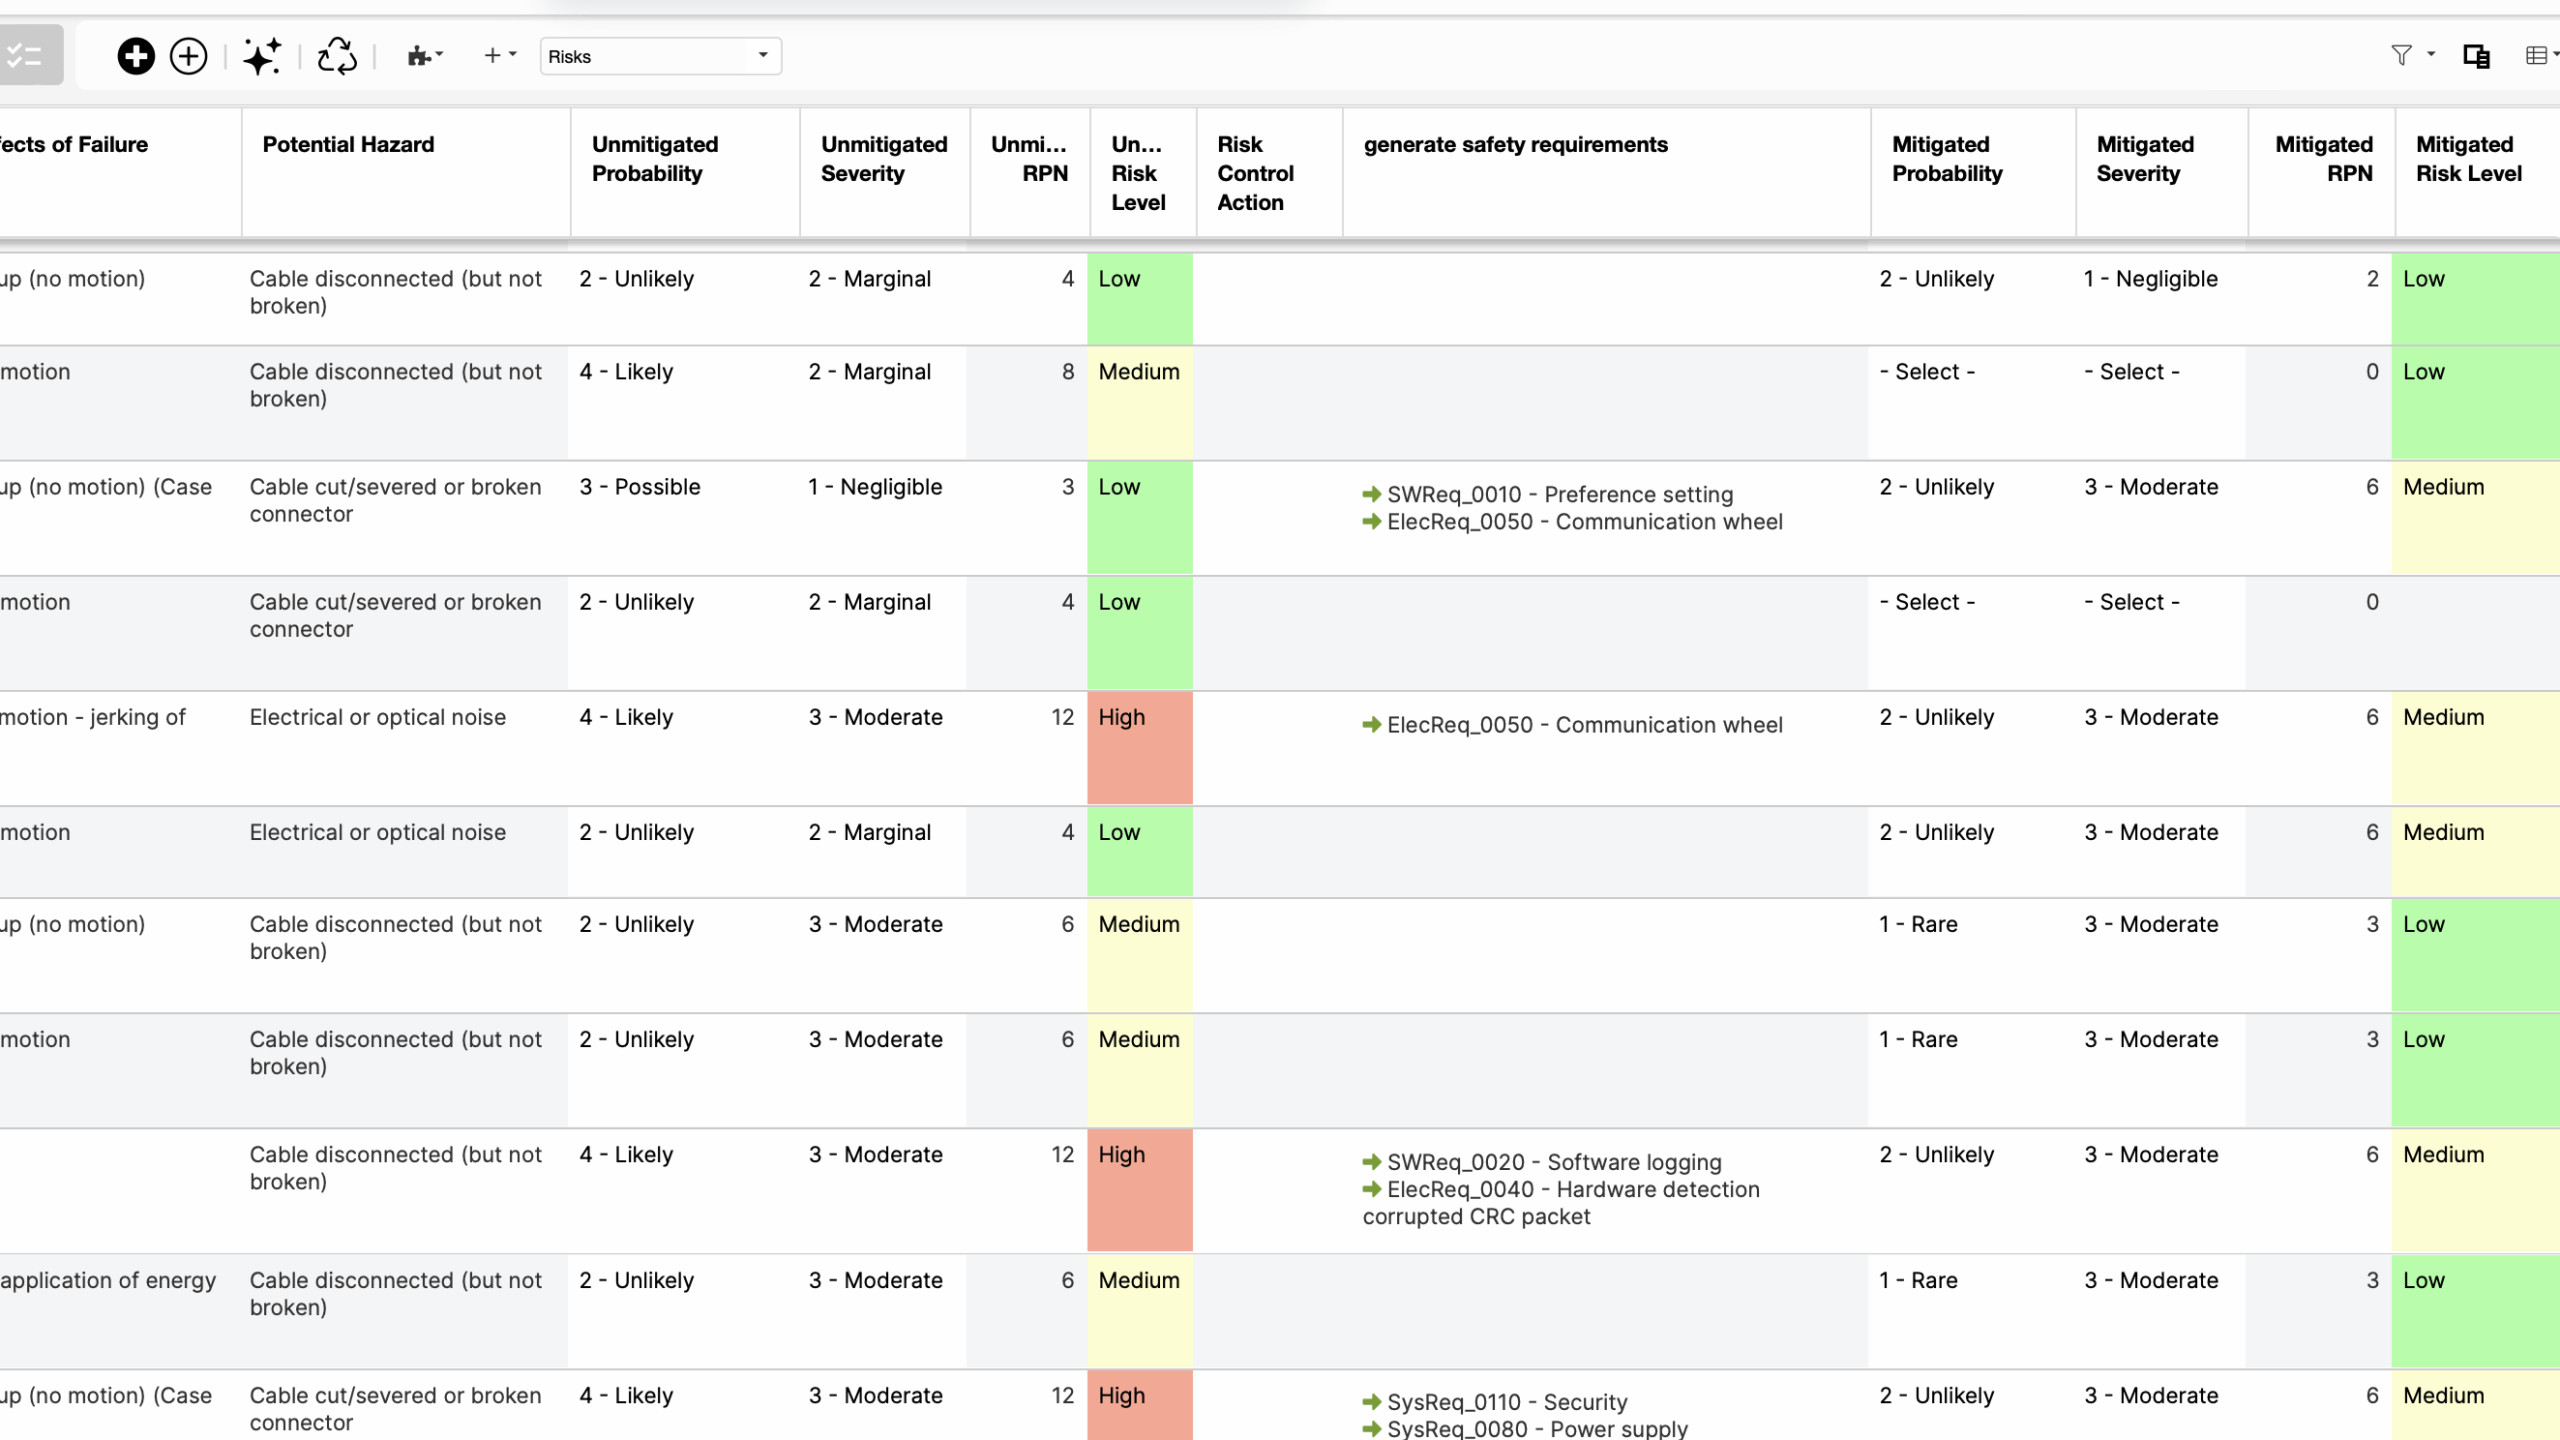Open the Mitigated Probability Select dropdown for the Medium-level row
Screen dimensions: 2560x1440
coord(1927,372)
